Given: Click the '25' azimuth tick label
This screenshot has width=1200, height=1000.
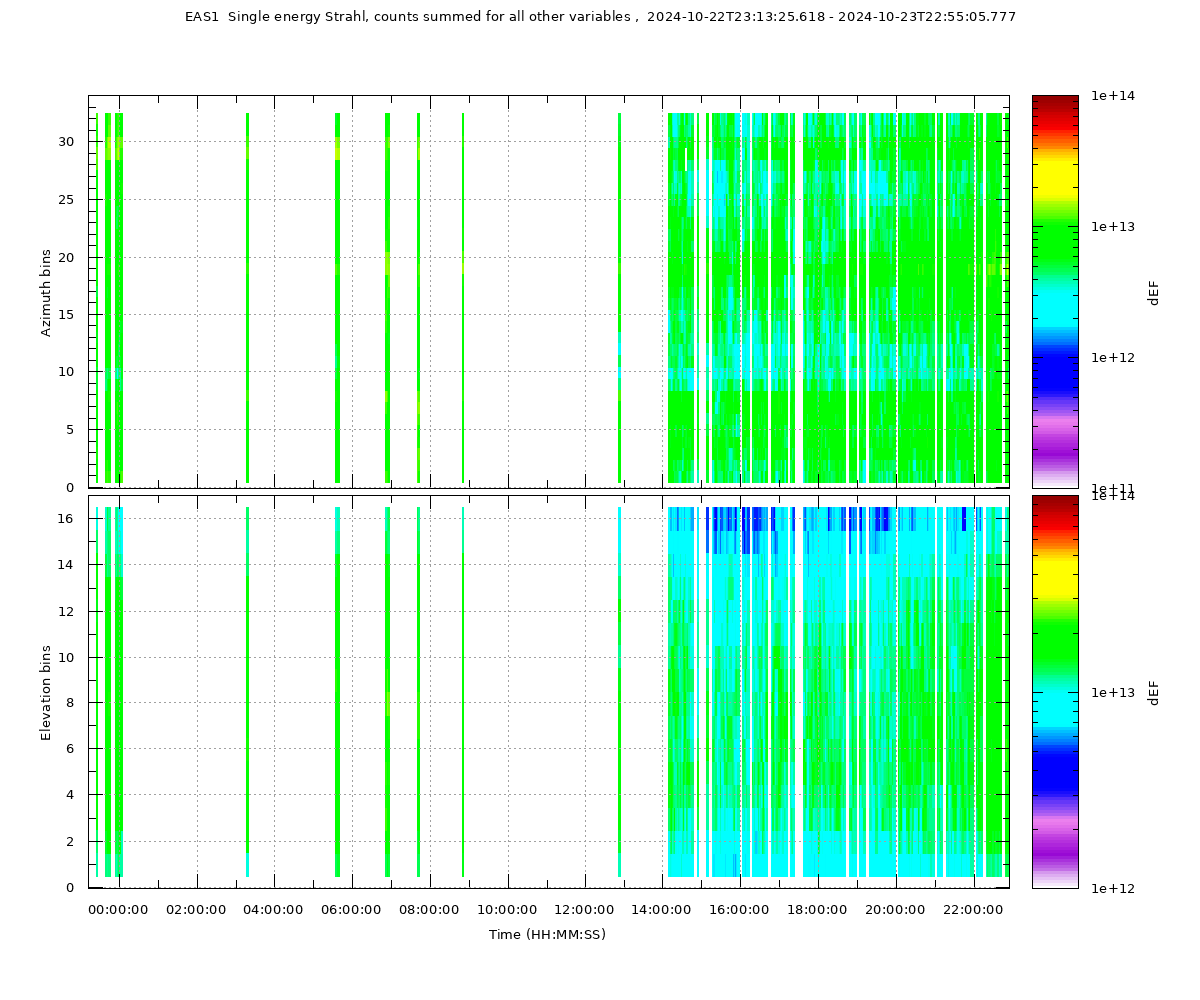Looking at the screenshot, I should [x=66, y=199].
